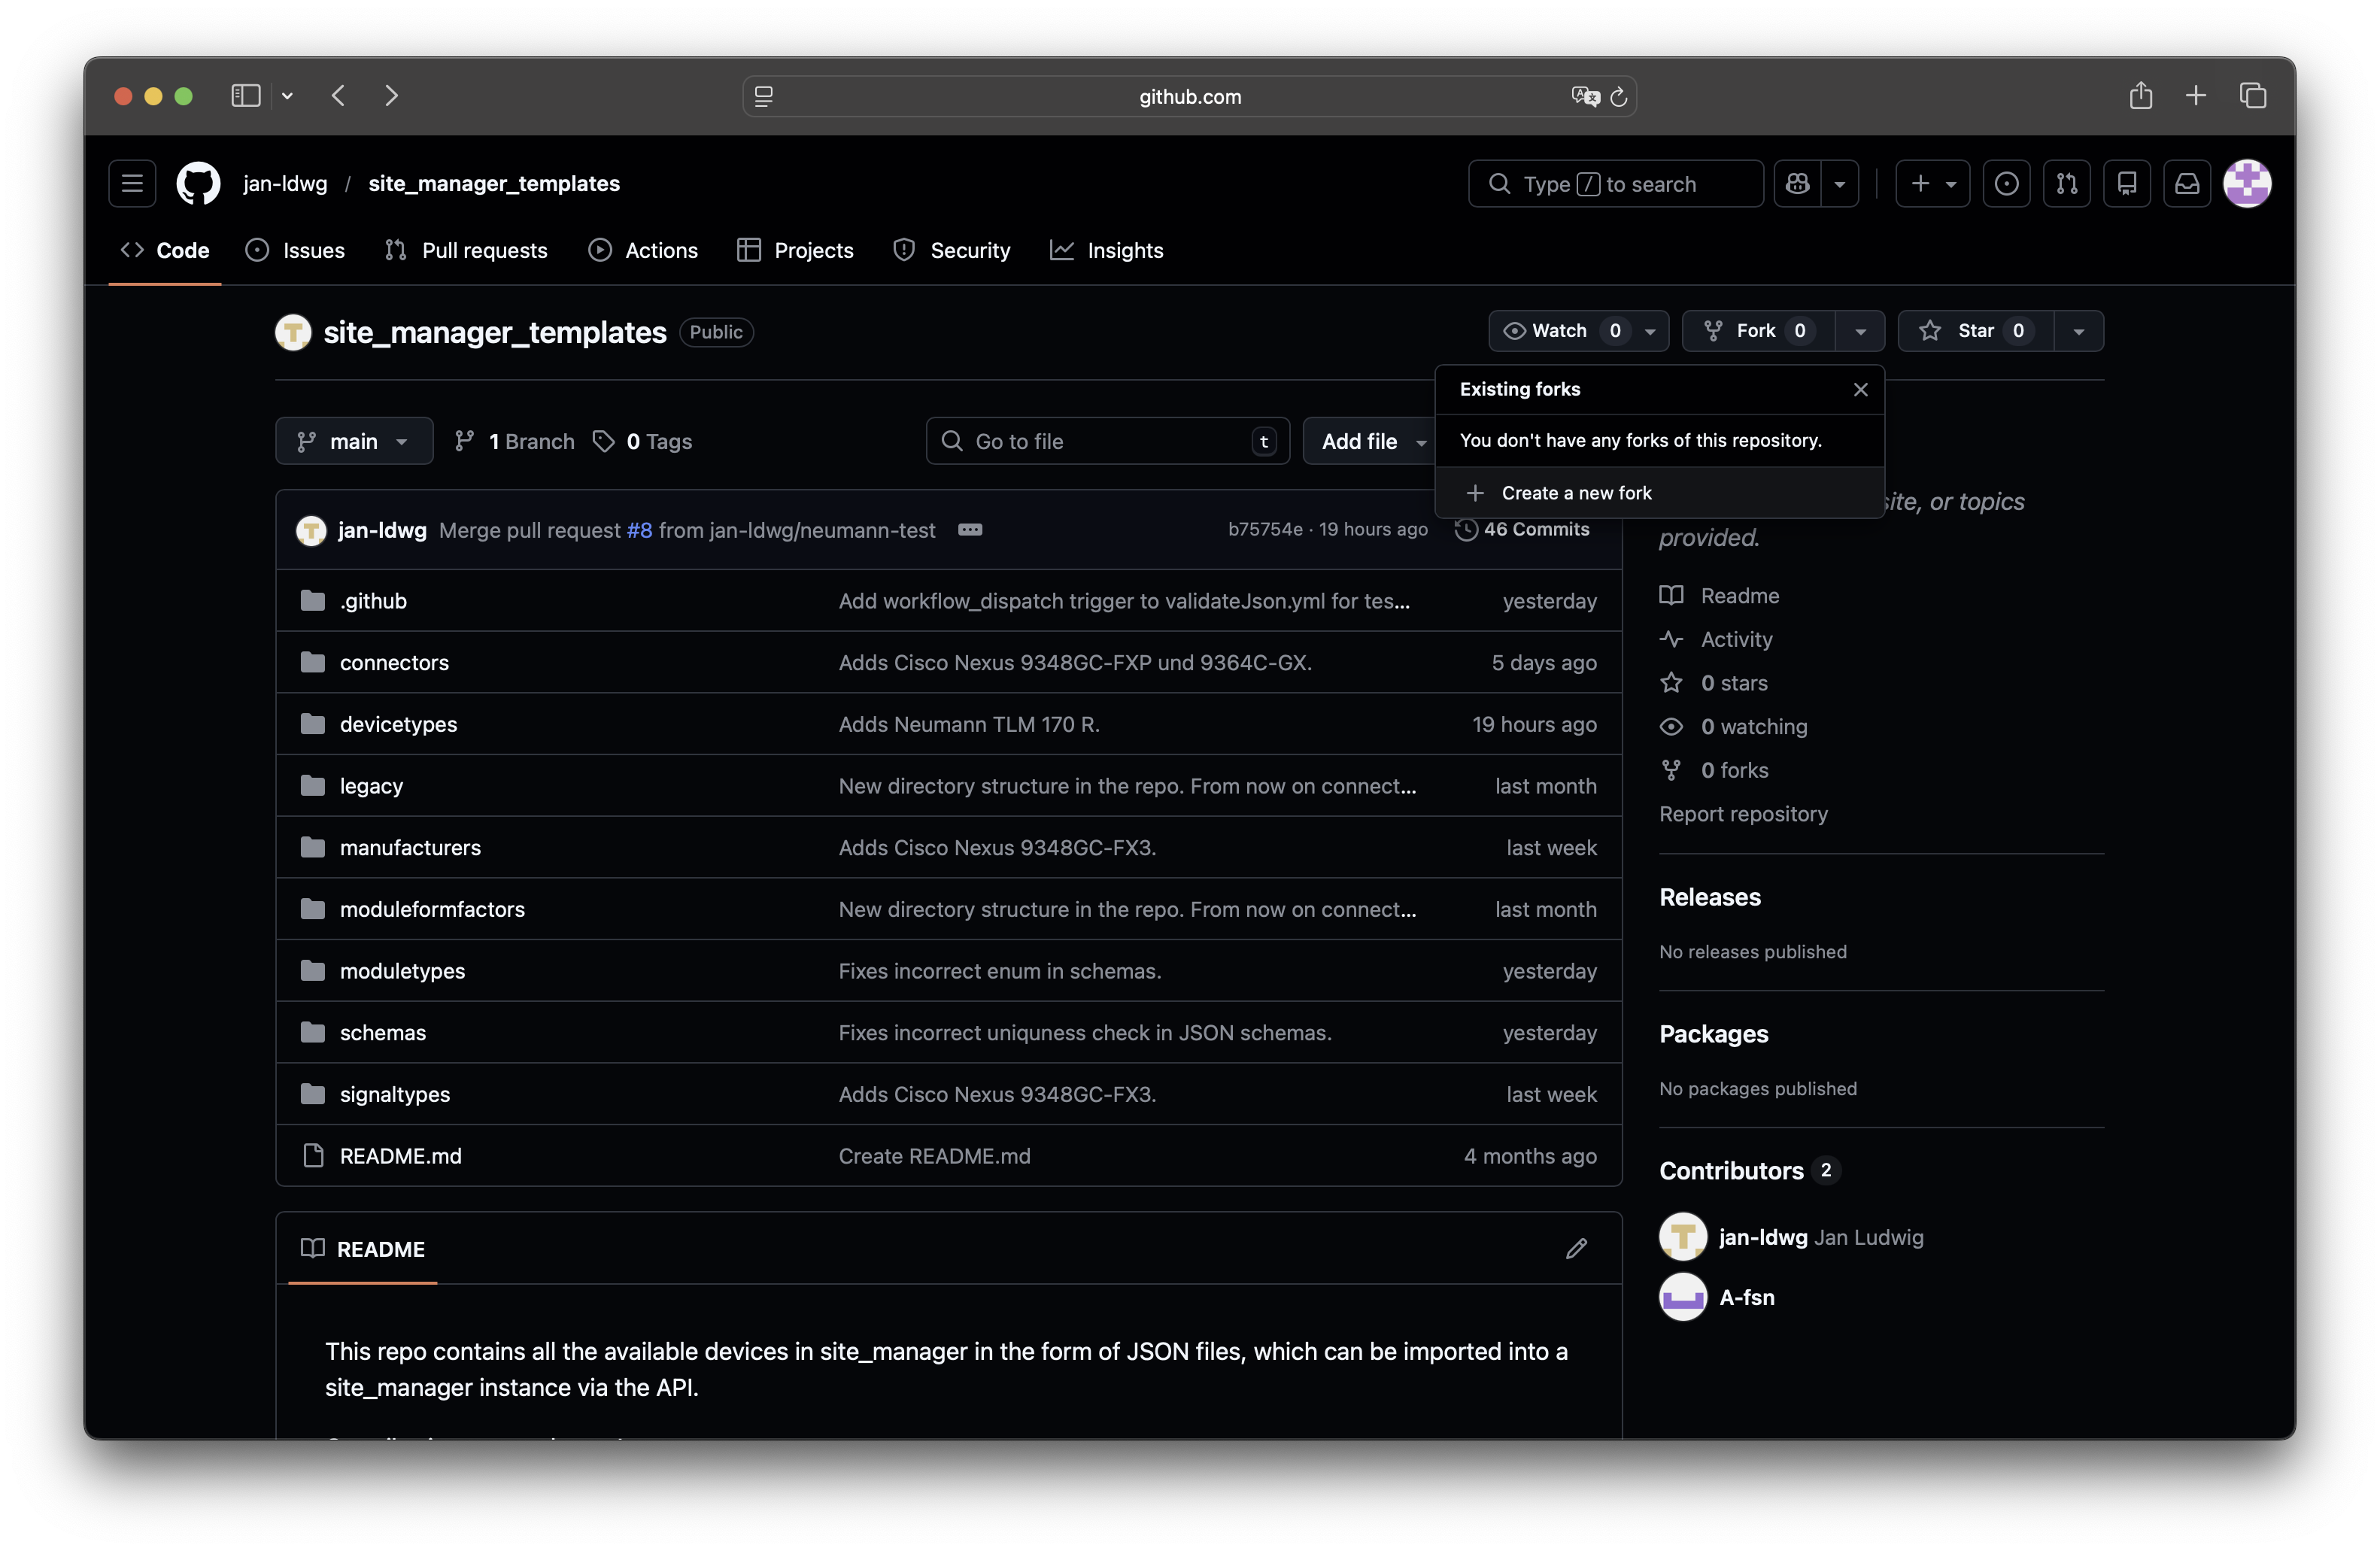Viewport: 2380px width, 1551px height.
Task: Open the pull requests header icon
Action: pyautogui.click(x=2066, y=184)
